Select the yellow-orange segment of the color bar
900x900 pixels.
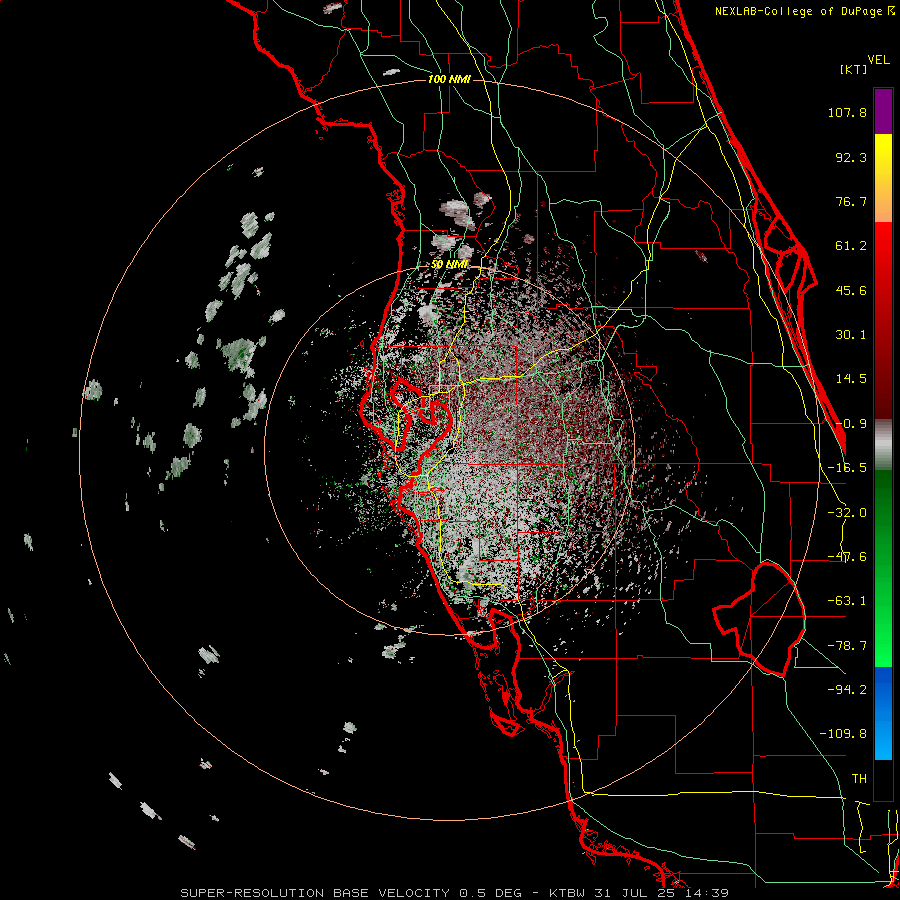click(x=883, y=178)
